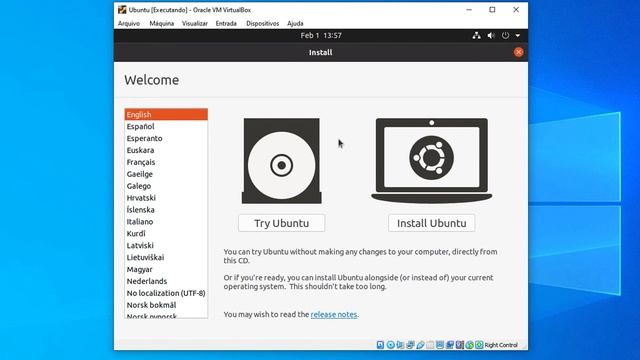Select No localization (UTF-8) in the list
Screen dimensions: 640x360
point(166,293)
